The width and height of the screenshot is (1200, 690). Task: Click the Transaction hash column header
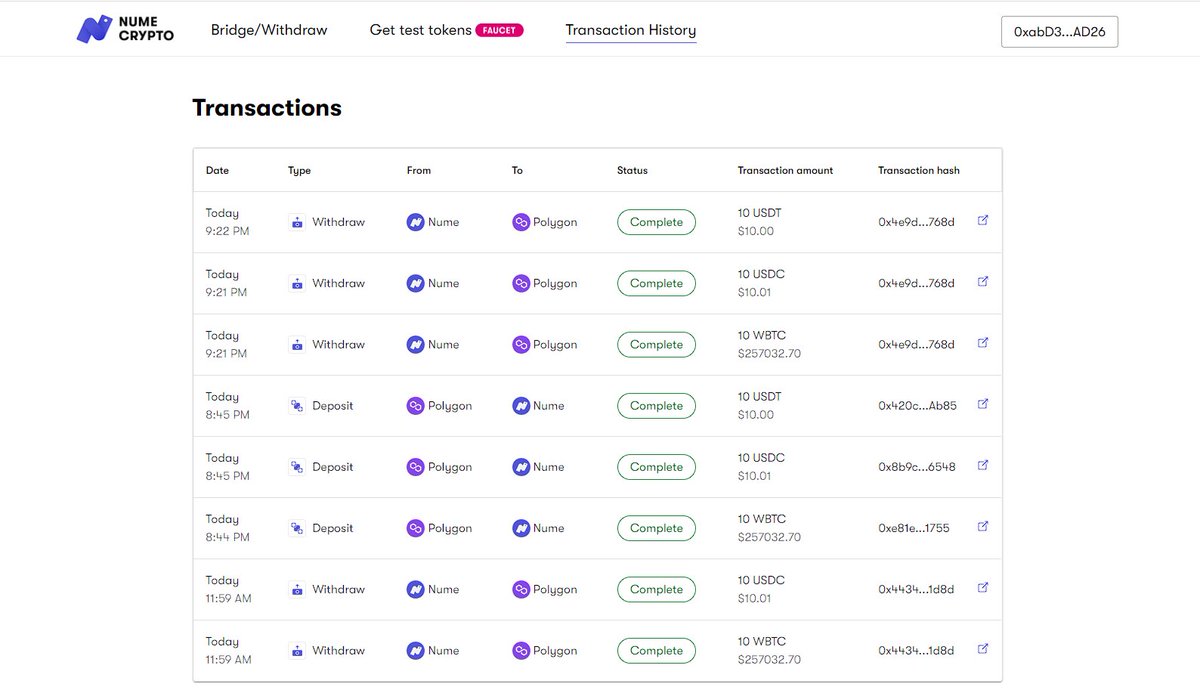point(919,170)
